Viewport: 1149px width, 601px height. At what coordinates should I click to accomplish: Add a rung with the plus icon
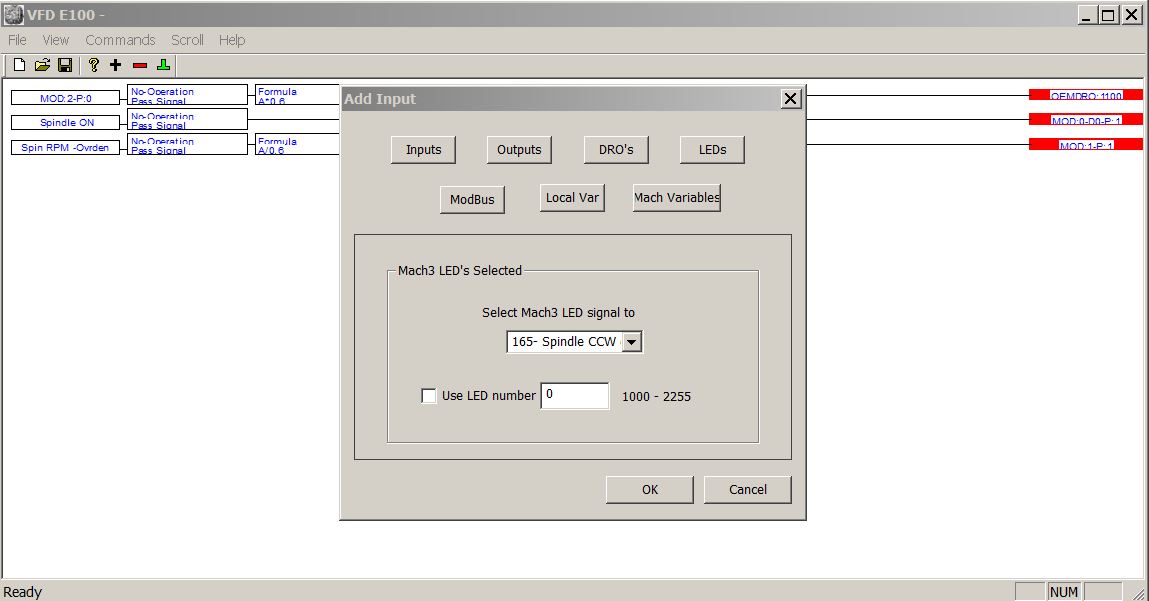tap(116, 65)
